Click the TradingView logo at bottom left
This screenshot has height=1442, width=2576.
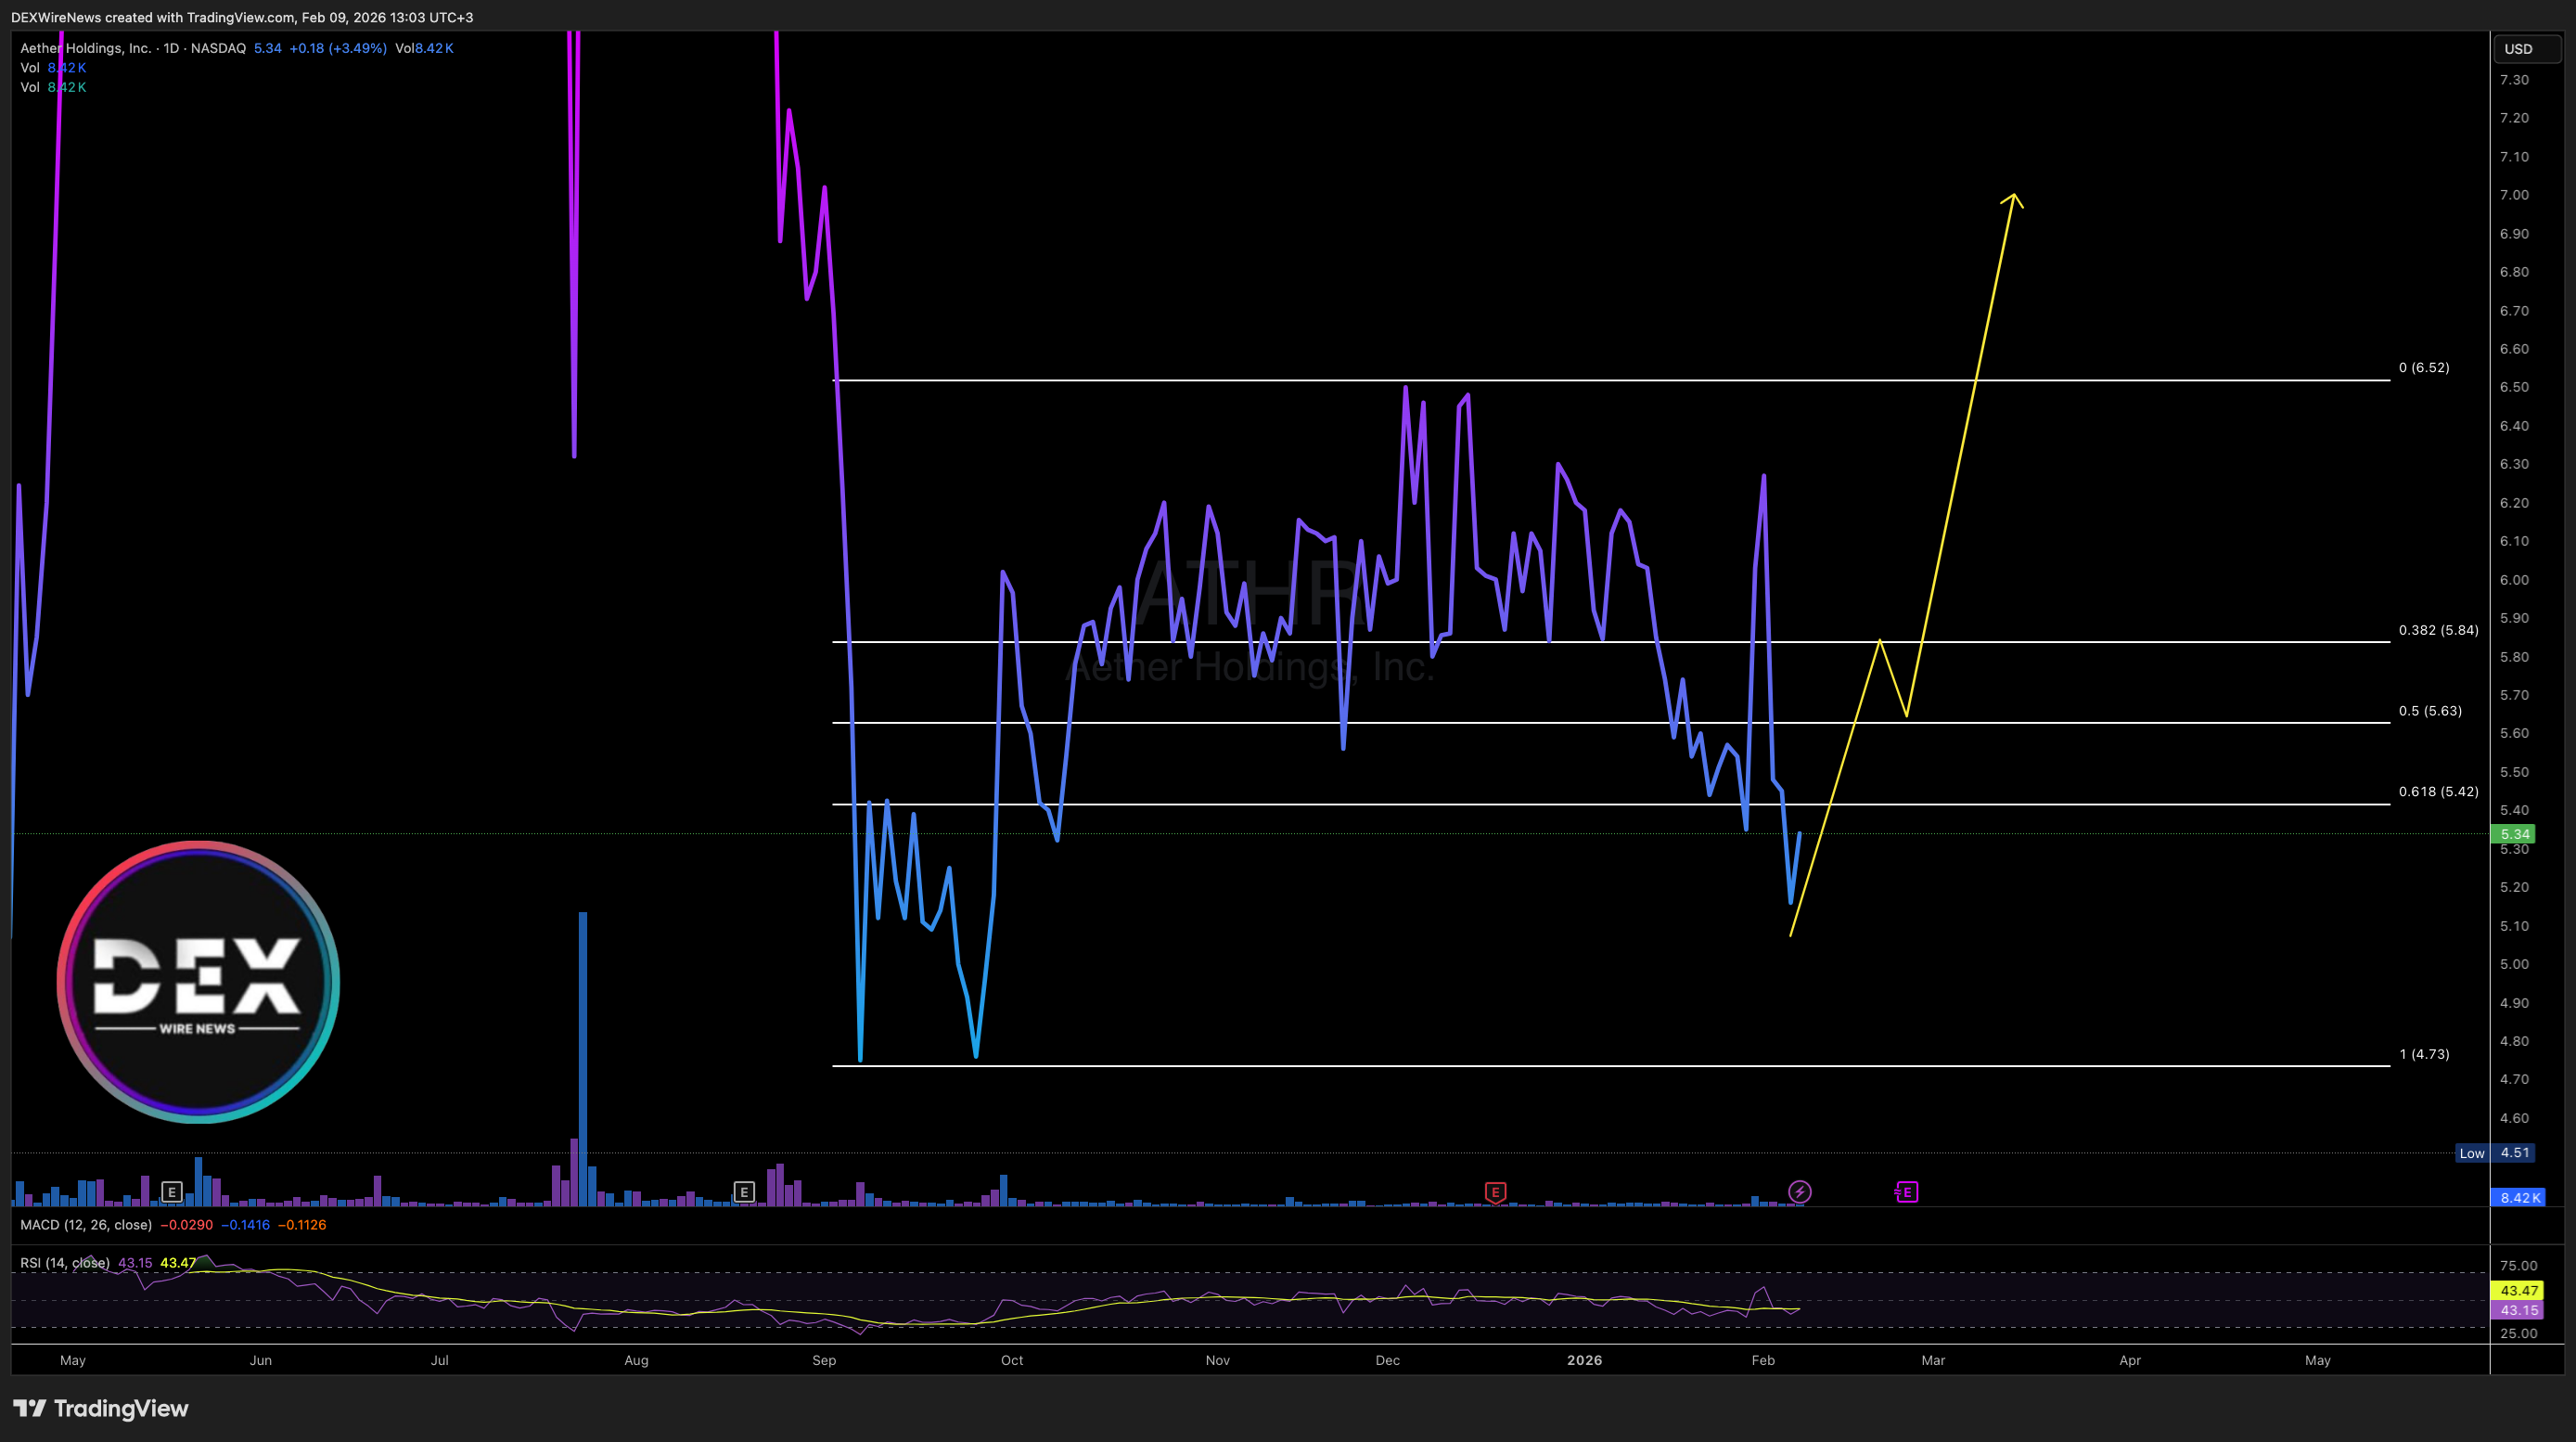pyautogui.click(x=101, y=1408)
